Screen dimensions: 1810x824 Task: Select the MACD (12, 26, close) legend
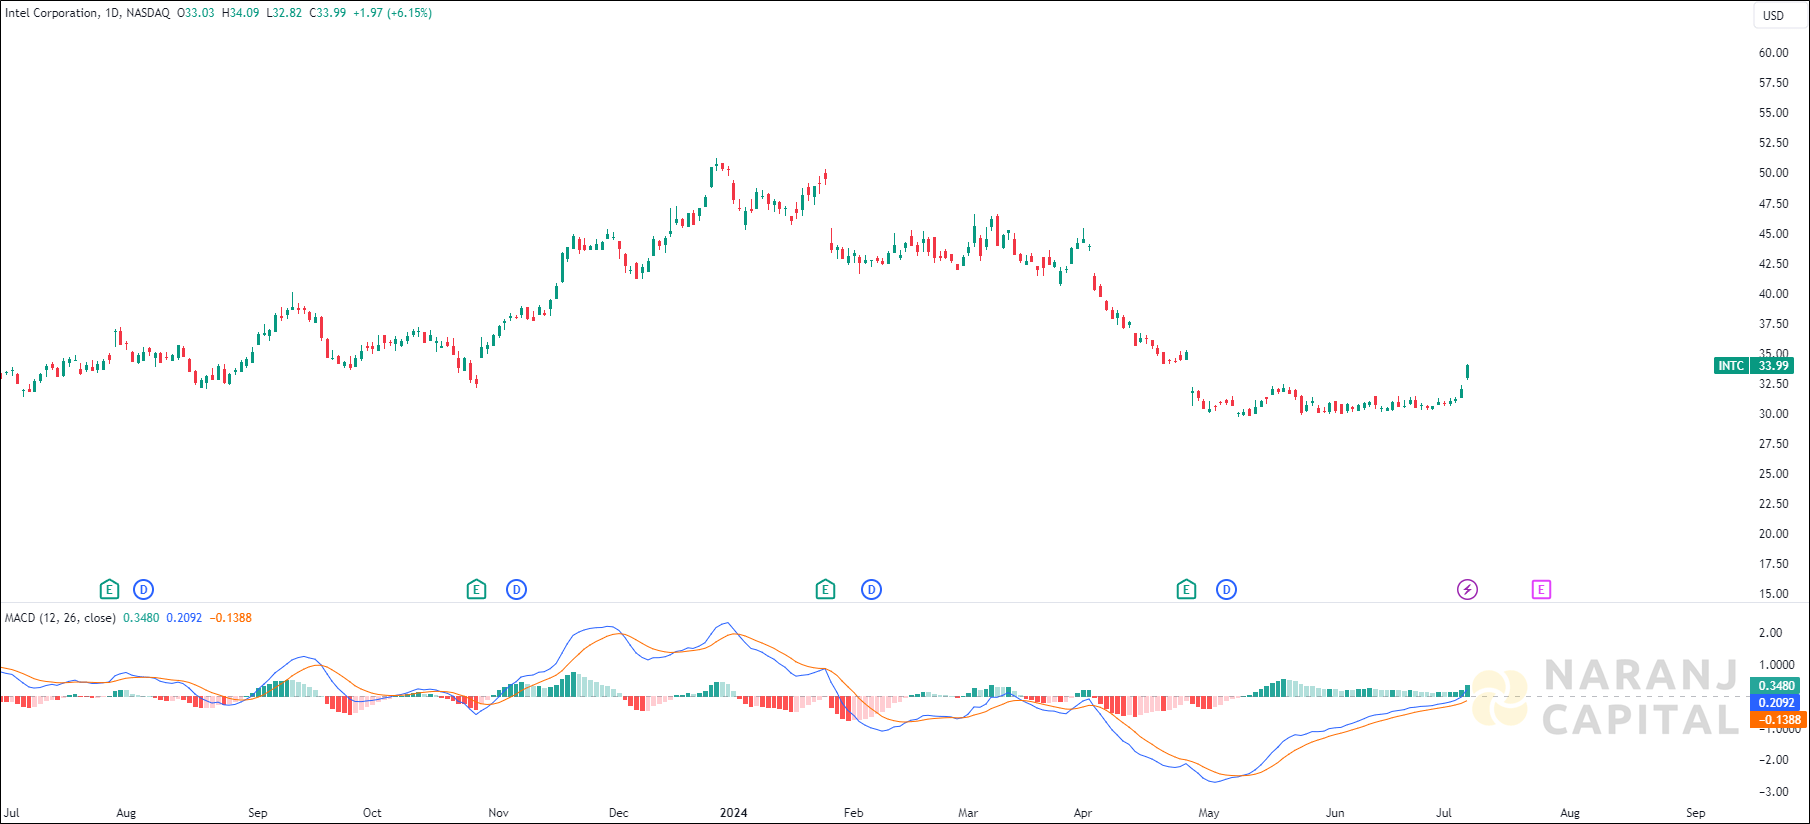tap(60, 618)
